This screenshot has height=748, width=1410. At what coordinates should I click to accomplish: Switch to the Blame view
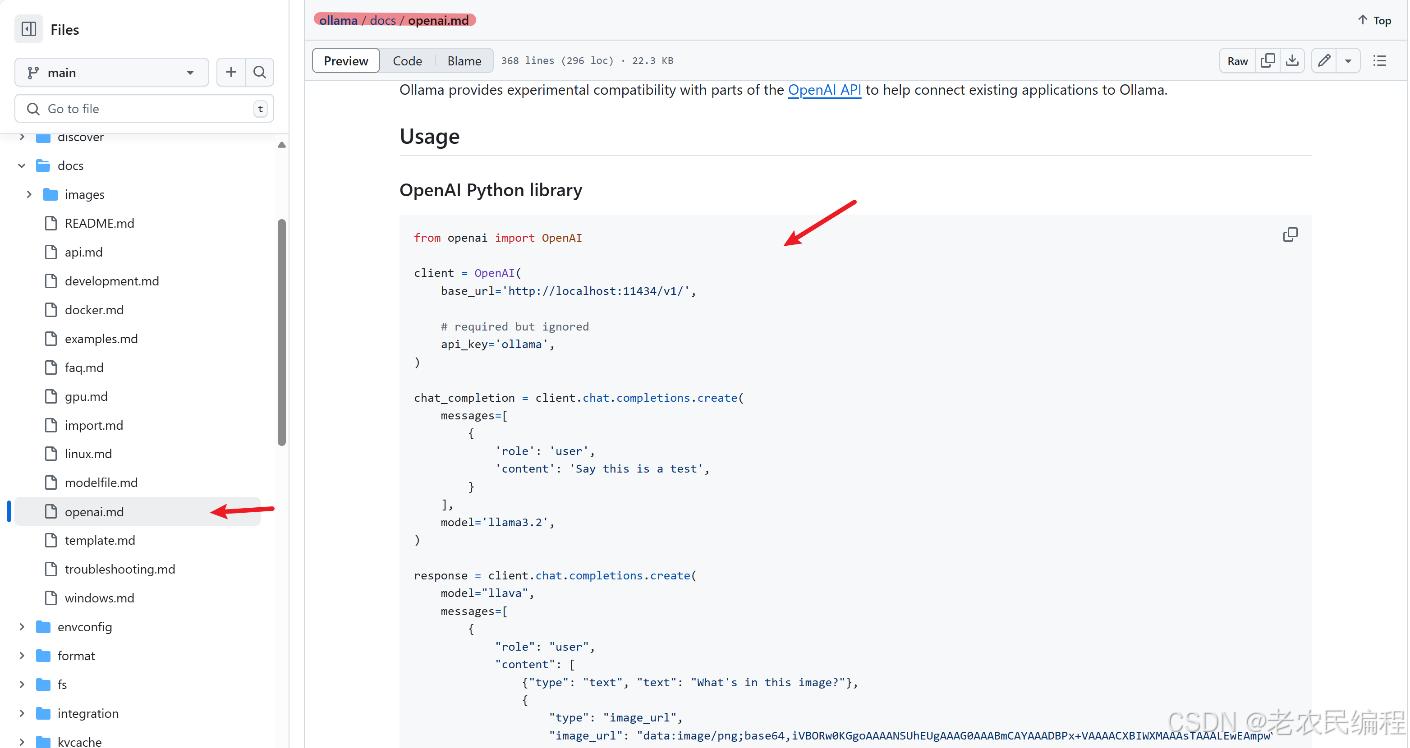(x=464, y=60)
